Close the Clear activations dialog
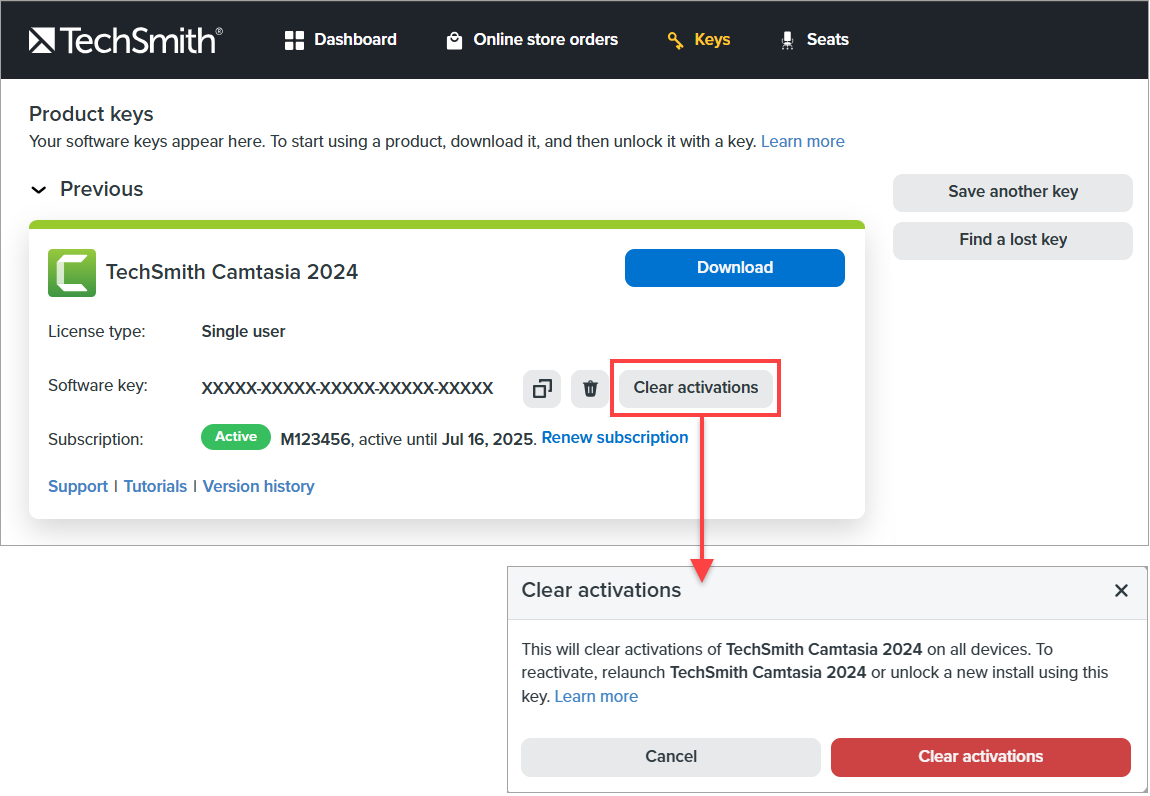Image resolution: width=1150 pixels, height=796 pixels. click(1121, 591)
